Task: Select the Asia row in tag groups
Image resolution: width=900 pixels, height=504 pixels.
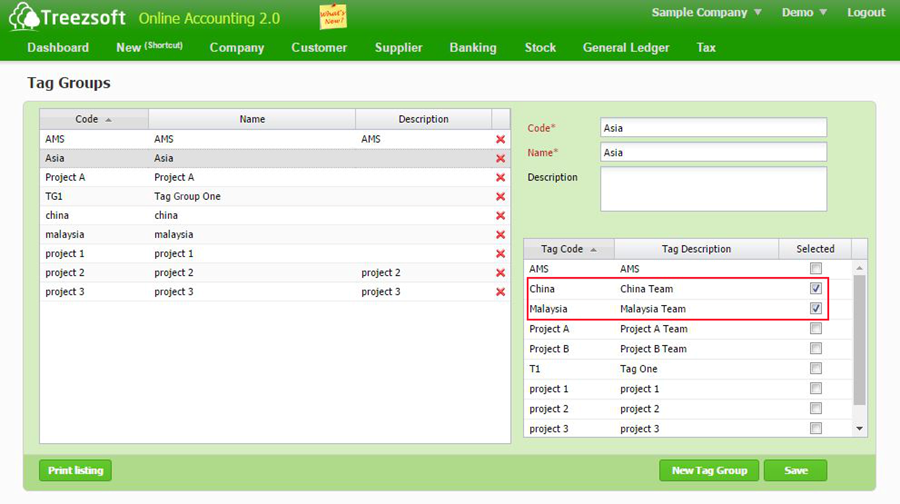Action: coord(274,158)
